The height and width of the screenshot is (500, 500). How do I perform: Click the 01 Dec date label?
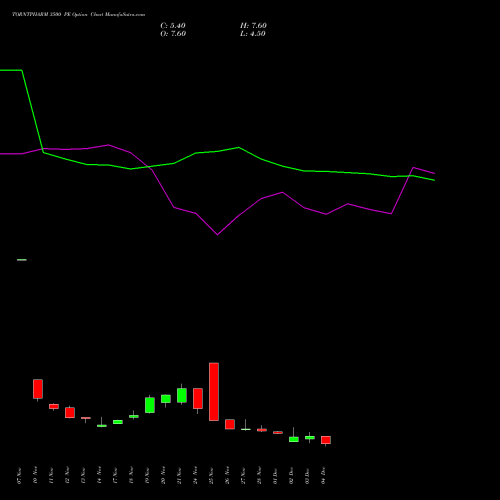point(275,476)
